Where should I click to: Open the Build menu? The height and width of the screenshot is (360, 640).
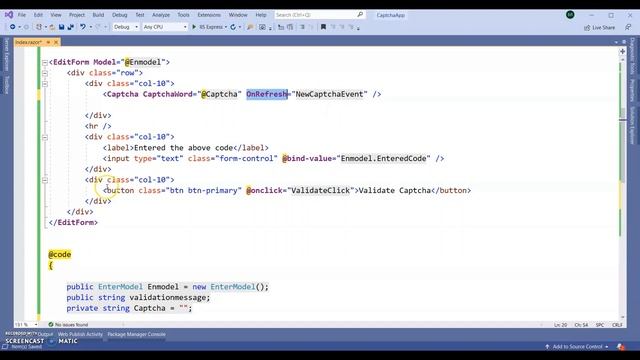click(x=98, y=15)
